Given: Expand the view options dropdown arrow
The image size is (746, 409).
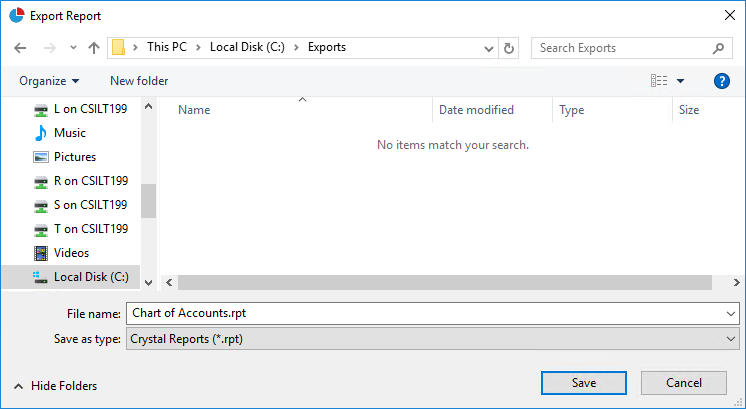Looking at the screenshot, I should pos(681,81).
